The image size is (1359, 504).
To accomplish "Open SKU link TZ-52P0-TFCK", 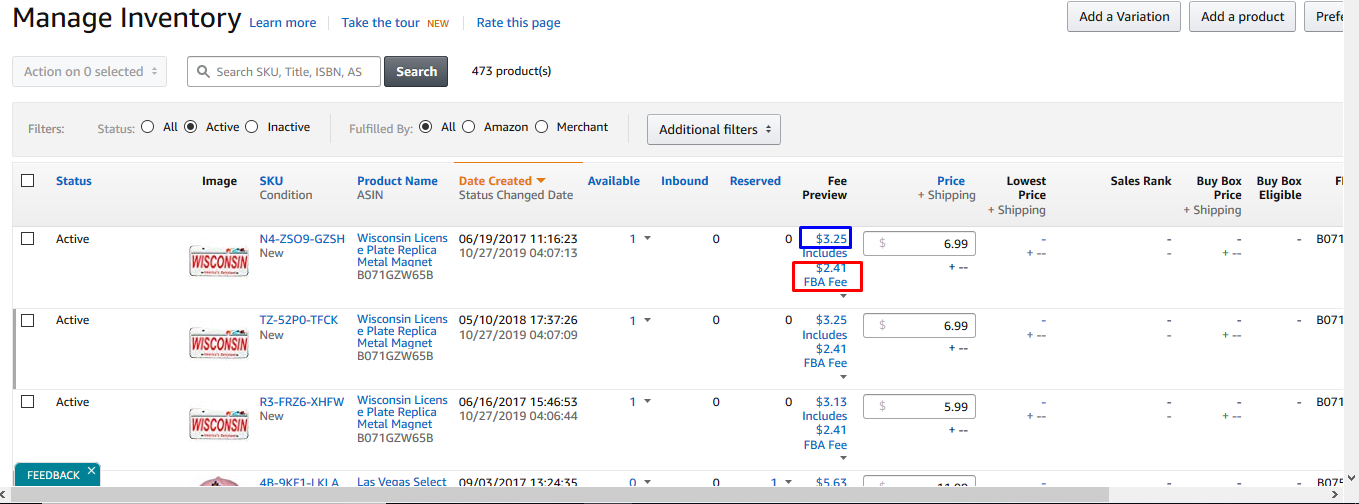I will (299, 320).
